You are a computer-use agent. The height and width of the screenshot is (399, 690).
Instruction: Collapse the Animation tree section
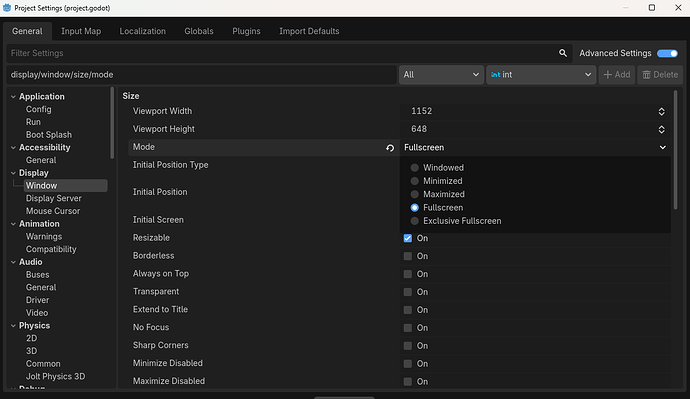click(x=13, y=224)
